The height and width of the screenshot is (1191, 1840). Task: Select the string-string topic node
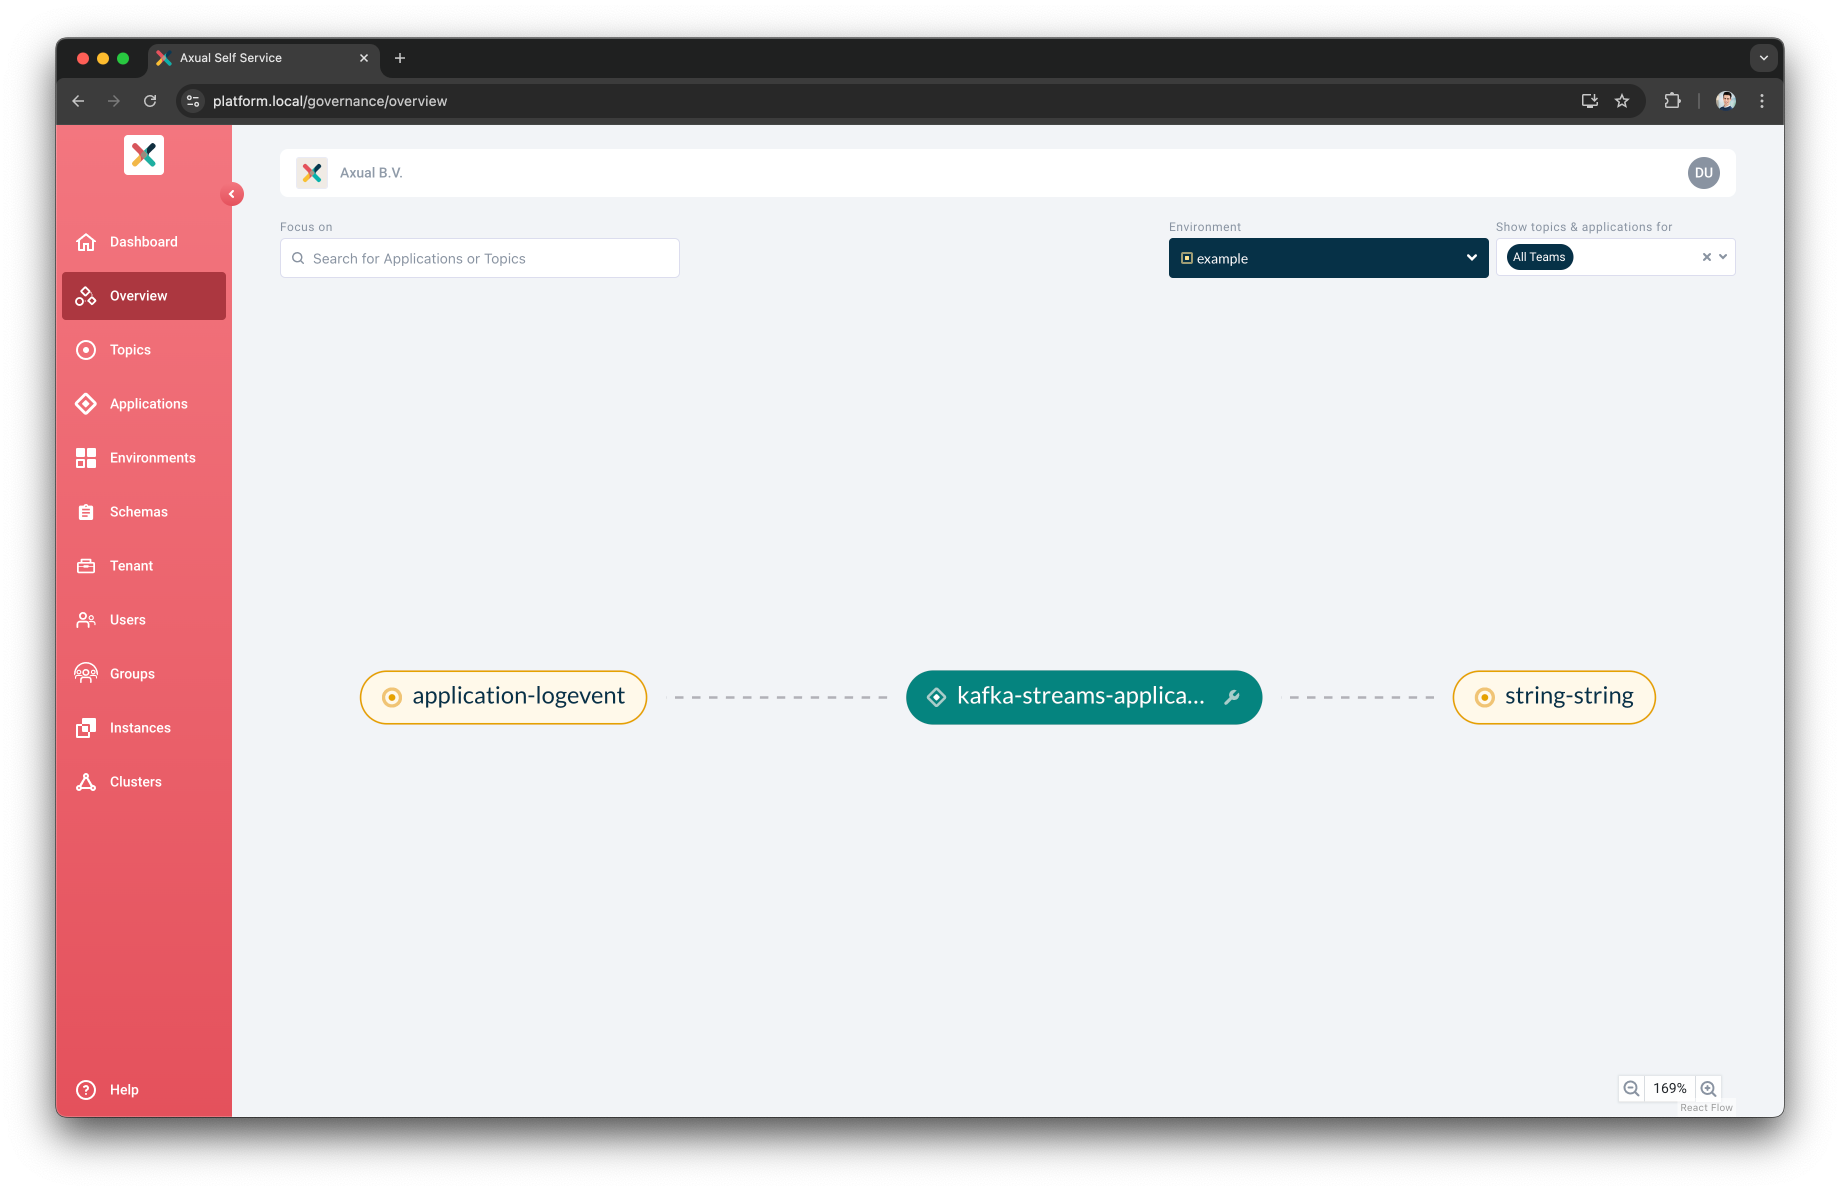pyautogui.click(x=1554, y=697)
